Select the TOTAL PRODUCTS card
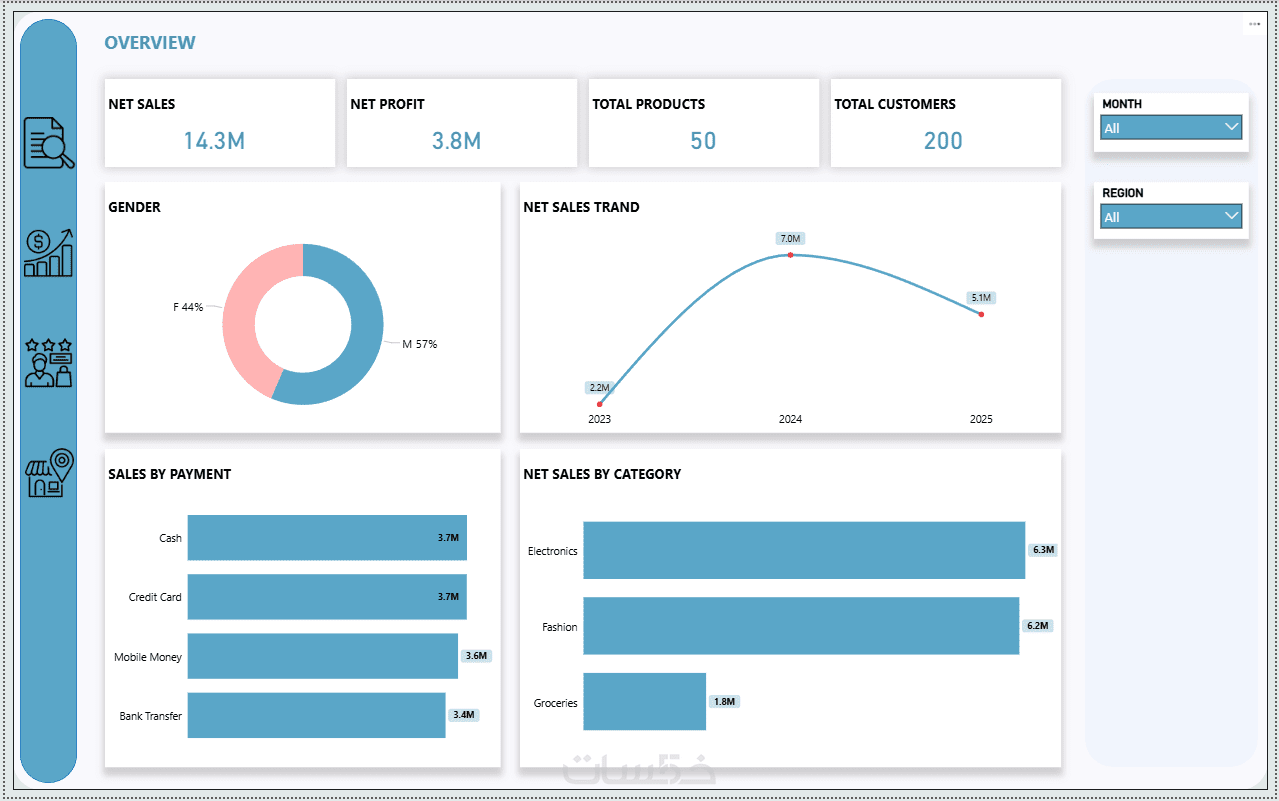 pyautogui.click(x=704, y=123)
